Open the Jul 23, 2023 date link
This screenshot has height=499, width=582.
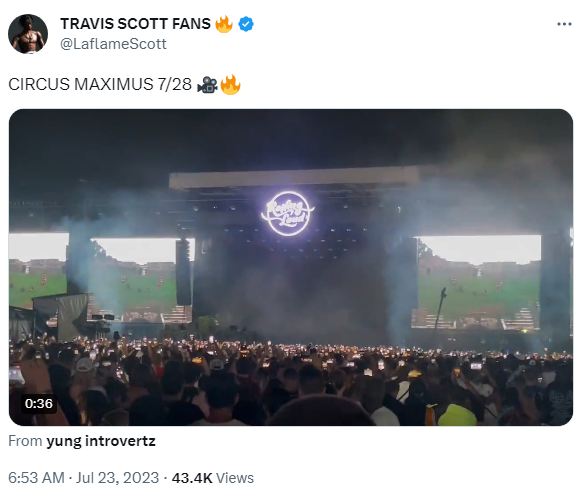tap(117, 478)
